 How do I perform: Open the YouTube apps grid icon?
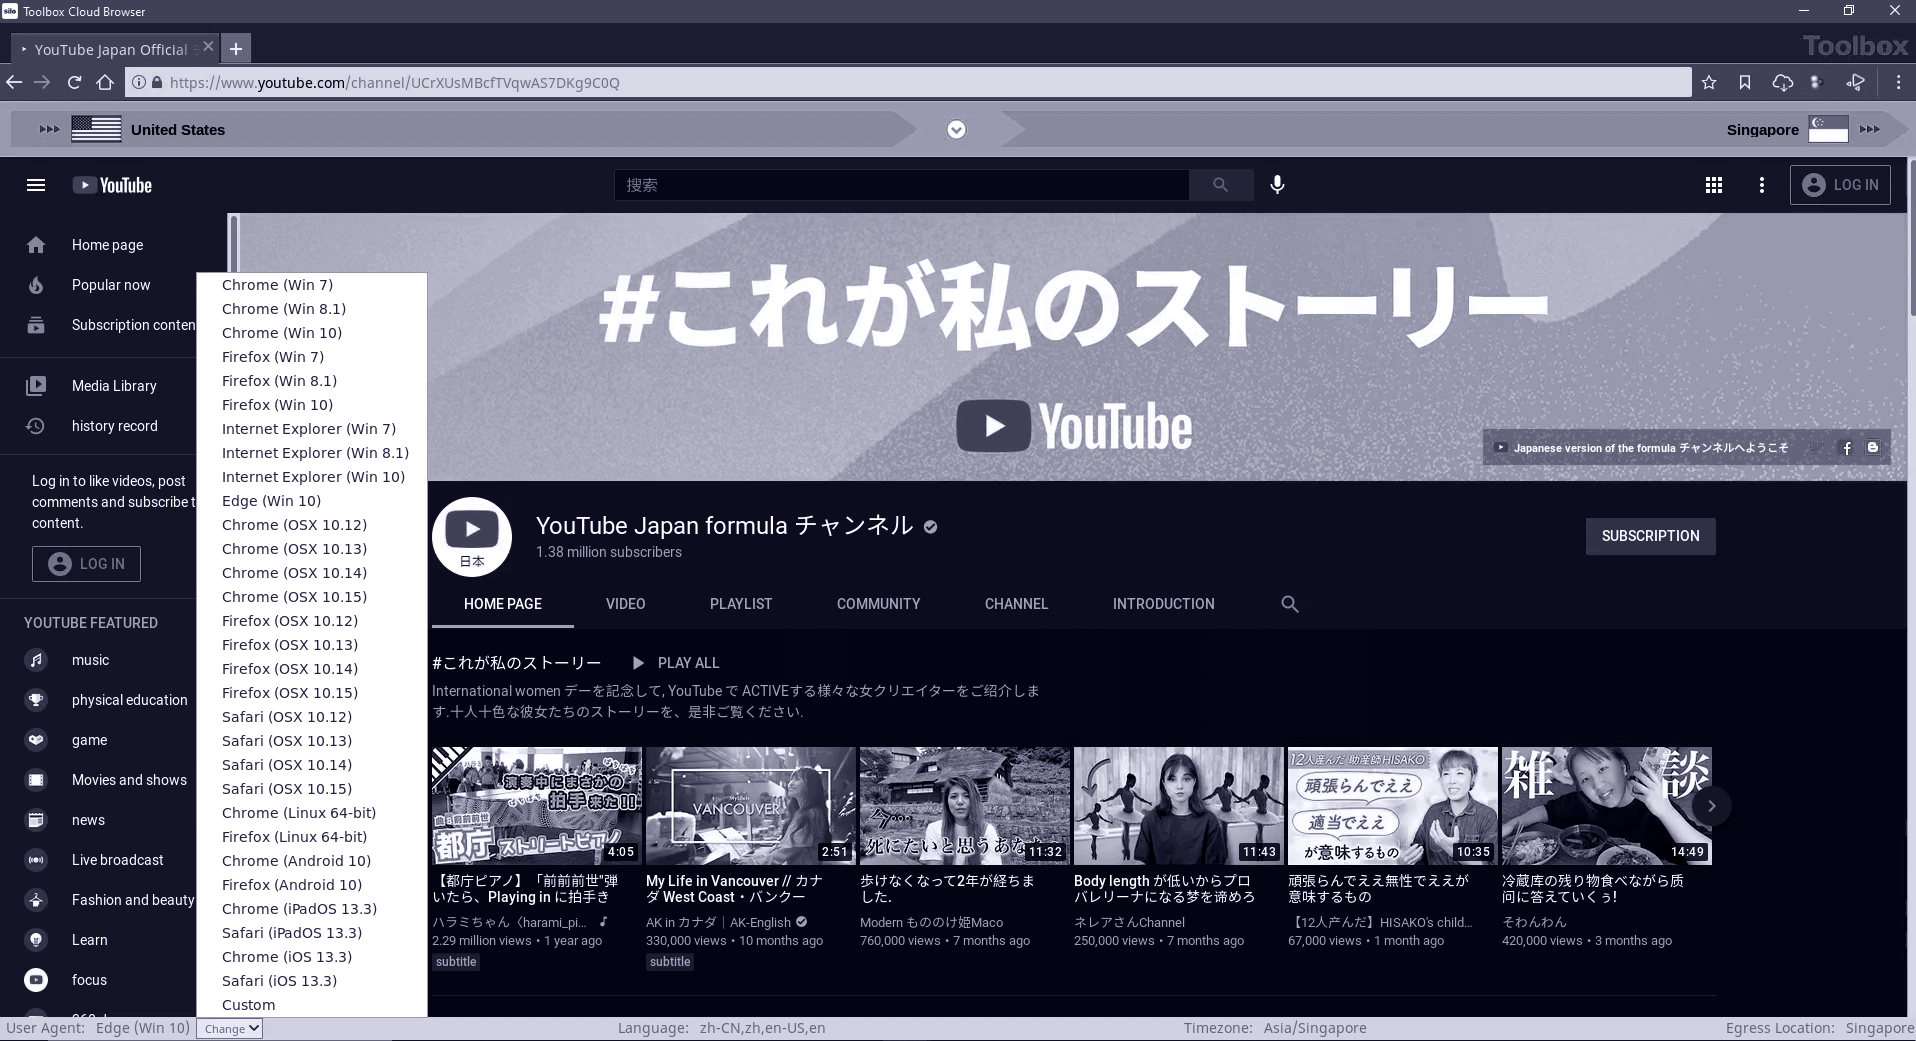pyautogui.click(x=1713, y=185)
